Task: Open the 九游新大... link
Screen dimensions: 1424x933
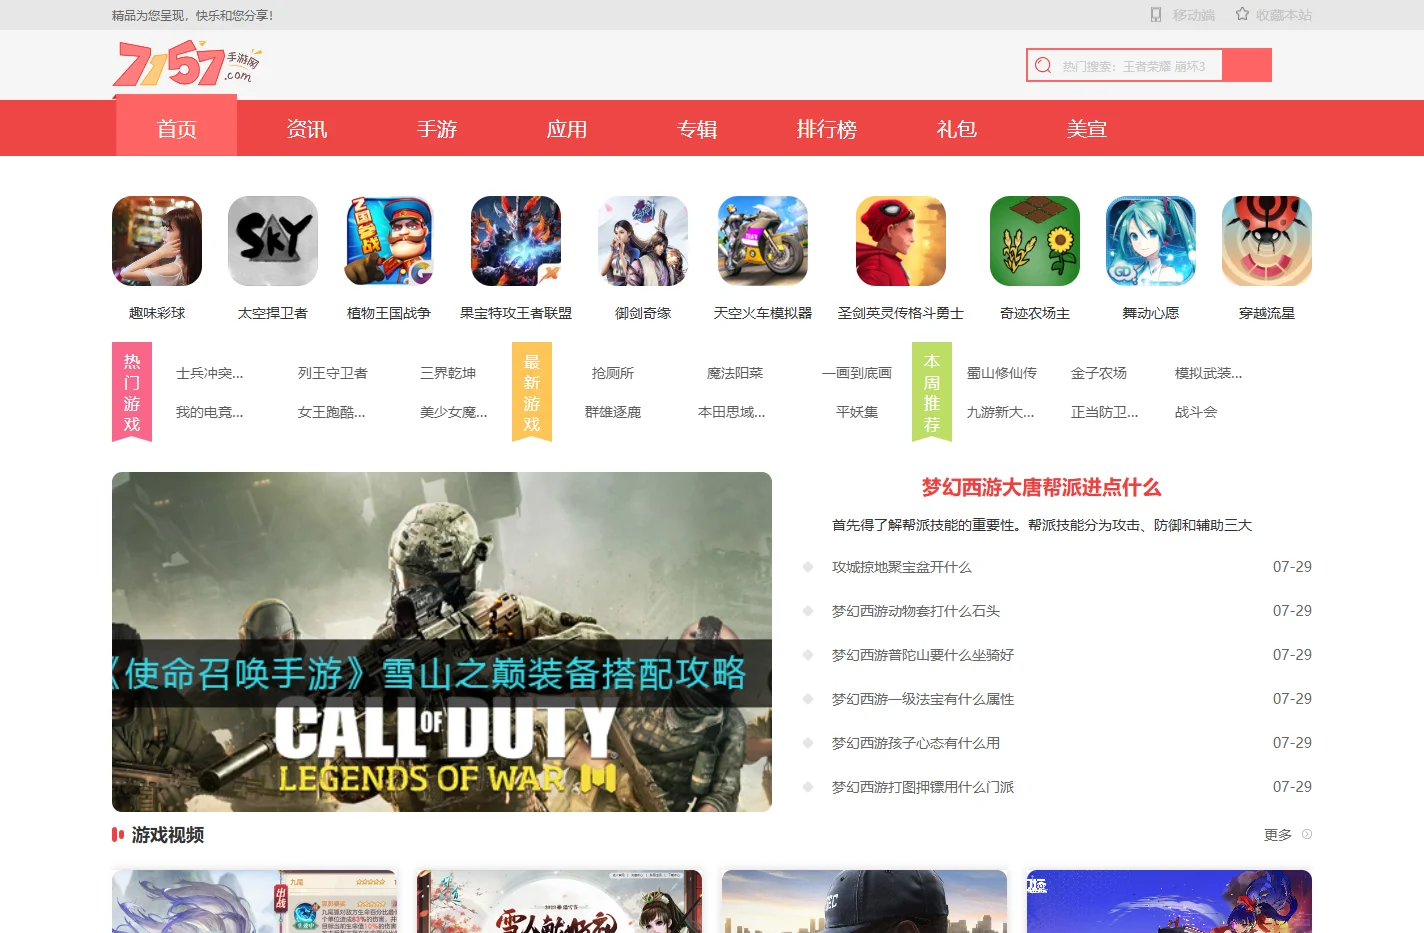Action: coord(1001,412)
